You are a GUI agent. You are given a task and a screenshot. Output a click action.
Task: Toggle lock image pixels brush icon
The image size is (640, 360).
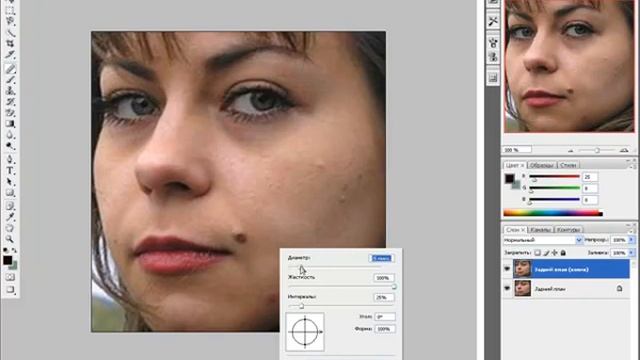point(546,253)
